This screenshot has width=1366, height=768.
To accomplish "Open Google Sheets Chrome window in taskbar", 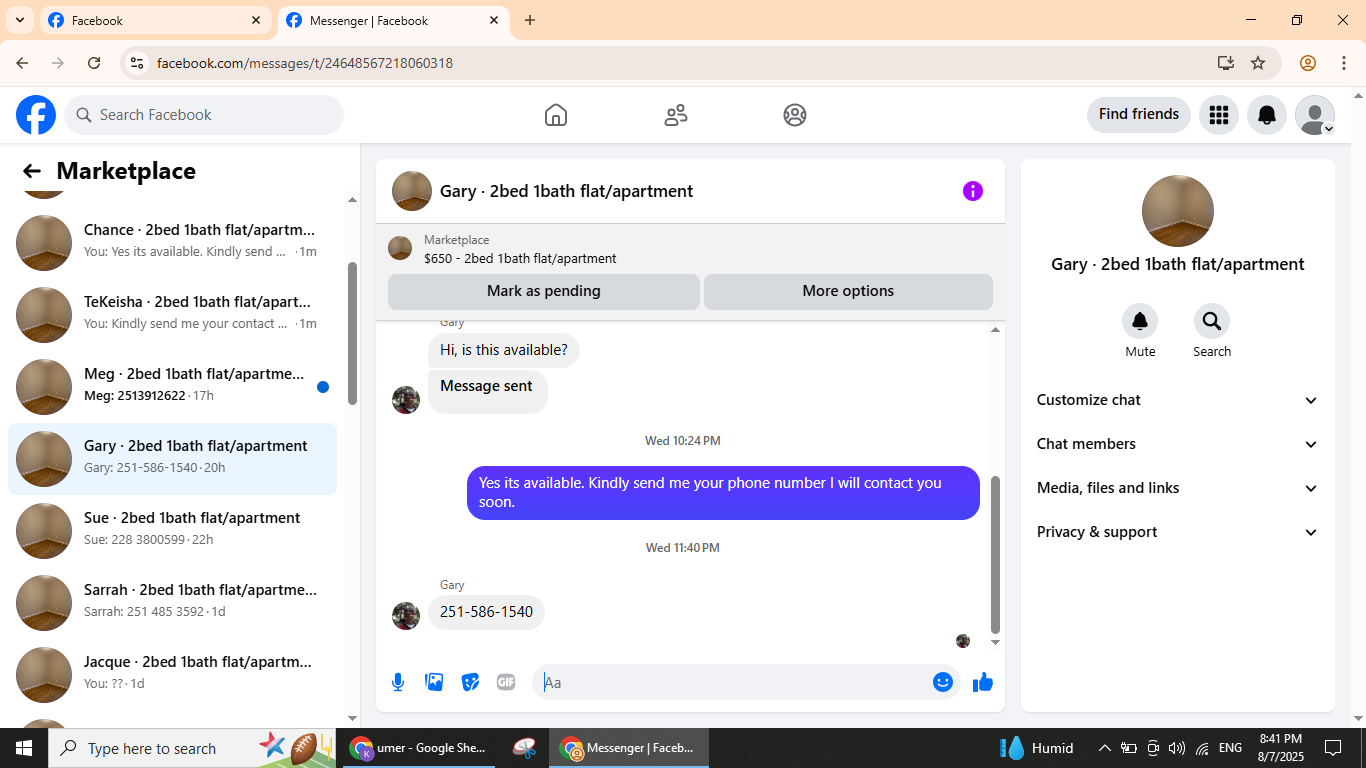I will [x=419, y=748].
